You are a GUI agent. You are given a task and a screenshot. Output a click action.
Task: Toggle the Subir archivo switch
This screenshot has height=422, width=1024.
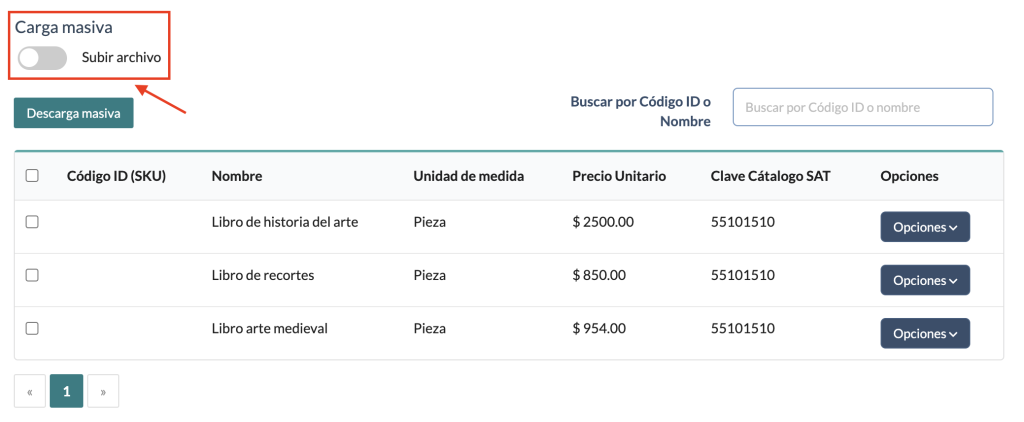click(x=42, y=58)
